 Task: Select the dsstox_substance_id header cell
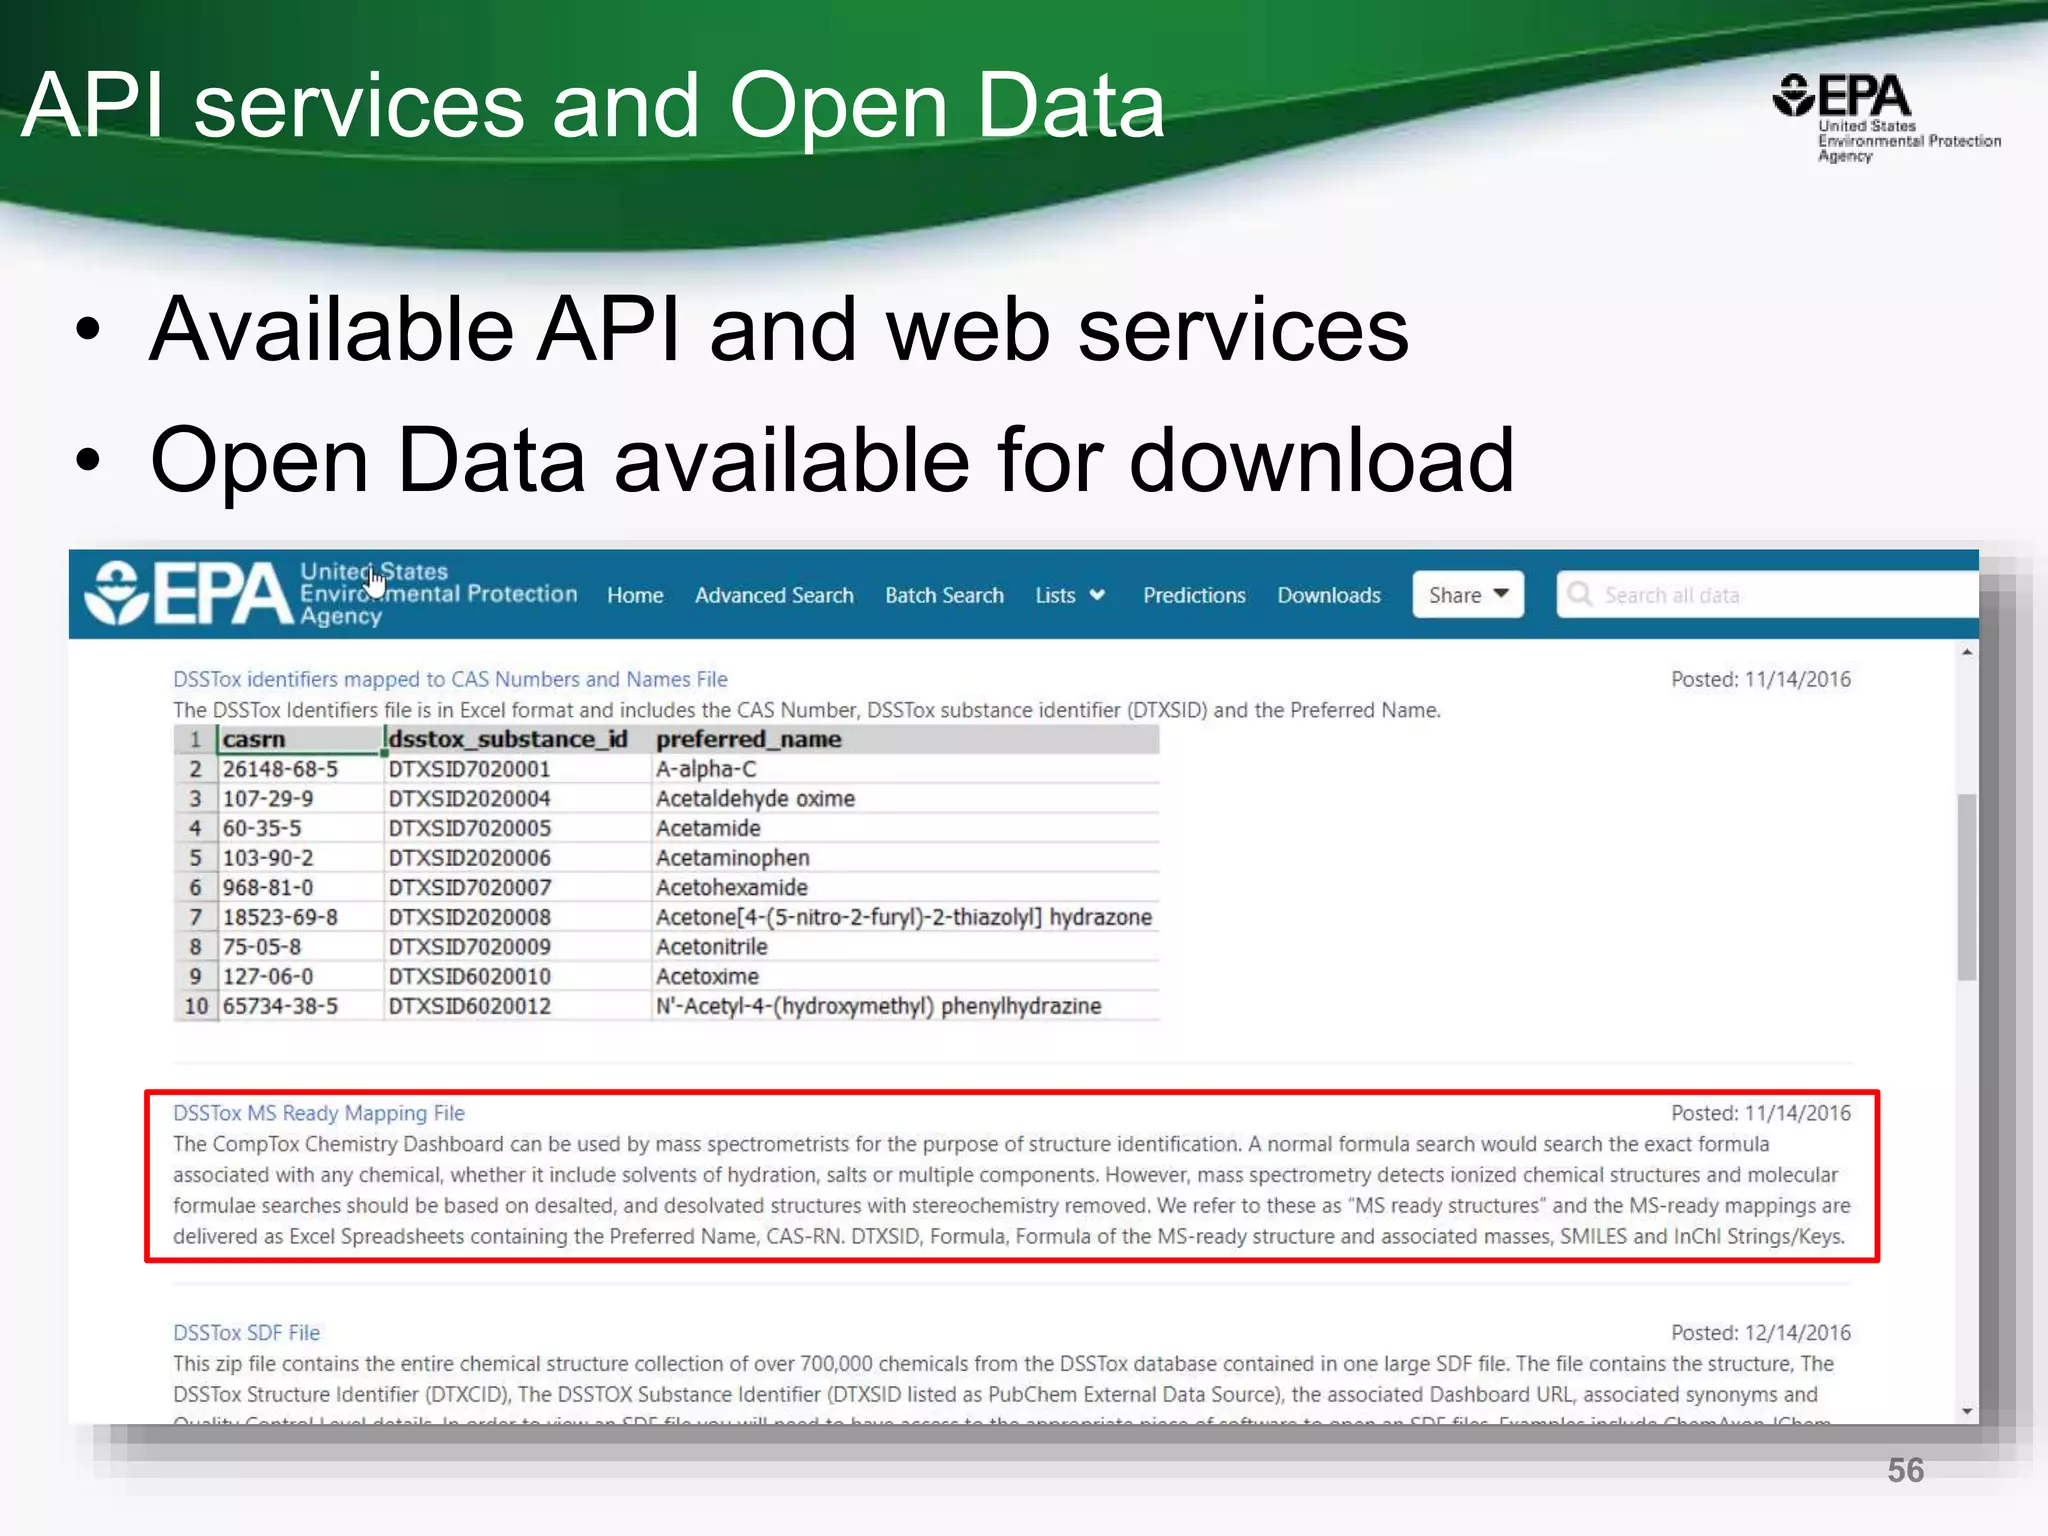(517, 739)
